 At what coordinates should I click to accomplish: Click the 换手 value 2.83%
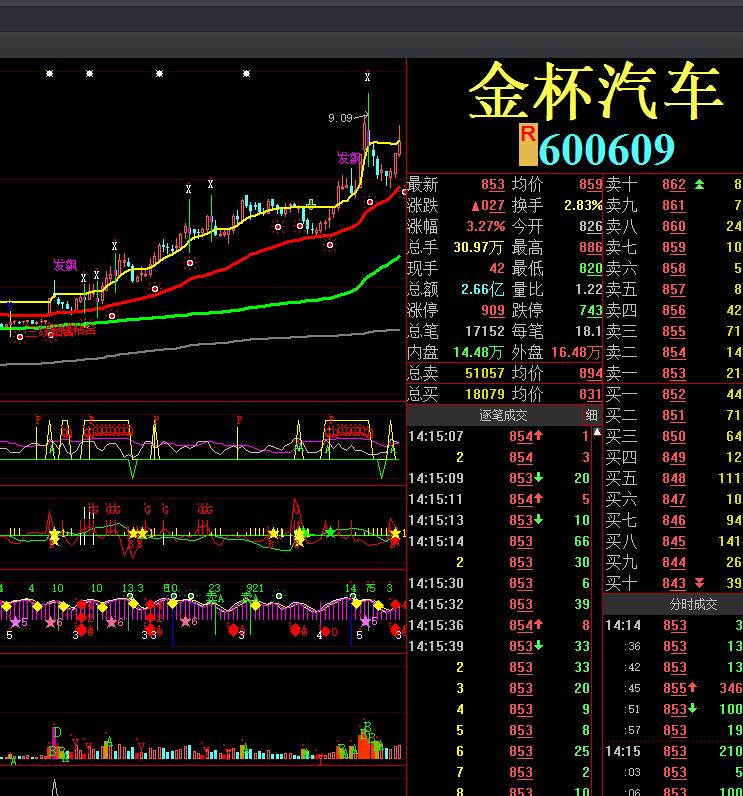(x=583, y=205)
